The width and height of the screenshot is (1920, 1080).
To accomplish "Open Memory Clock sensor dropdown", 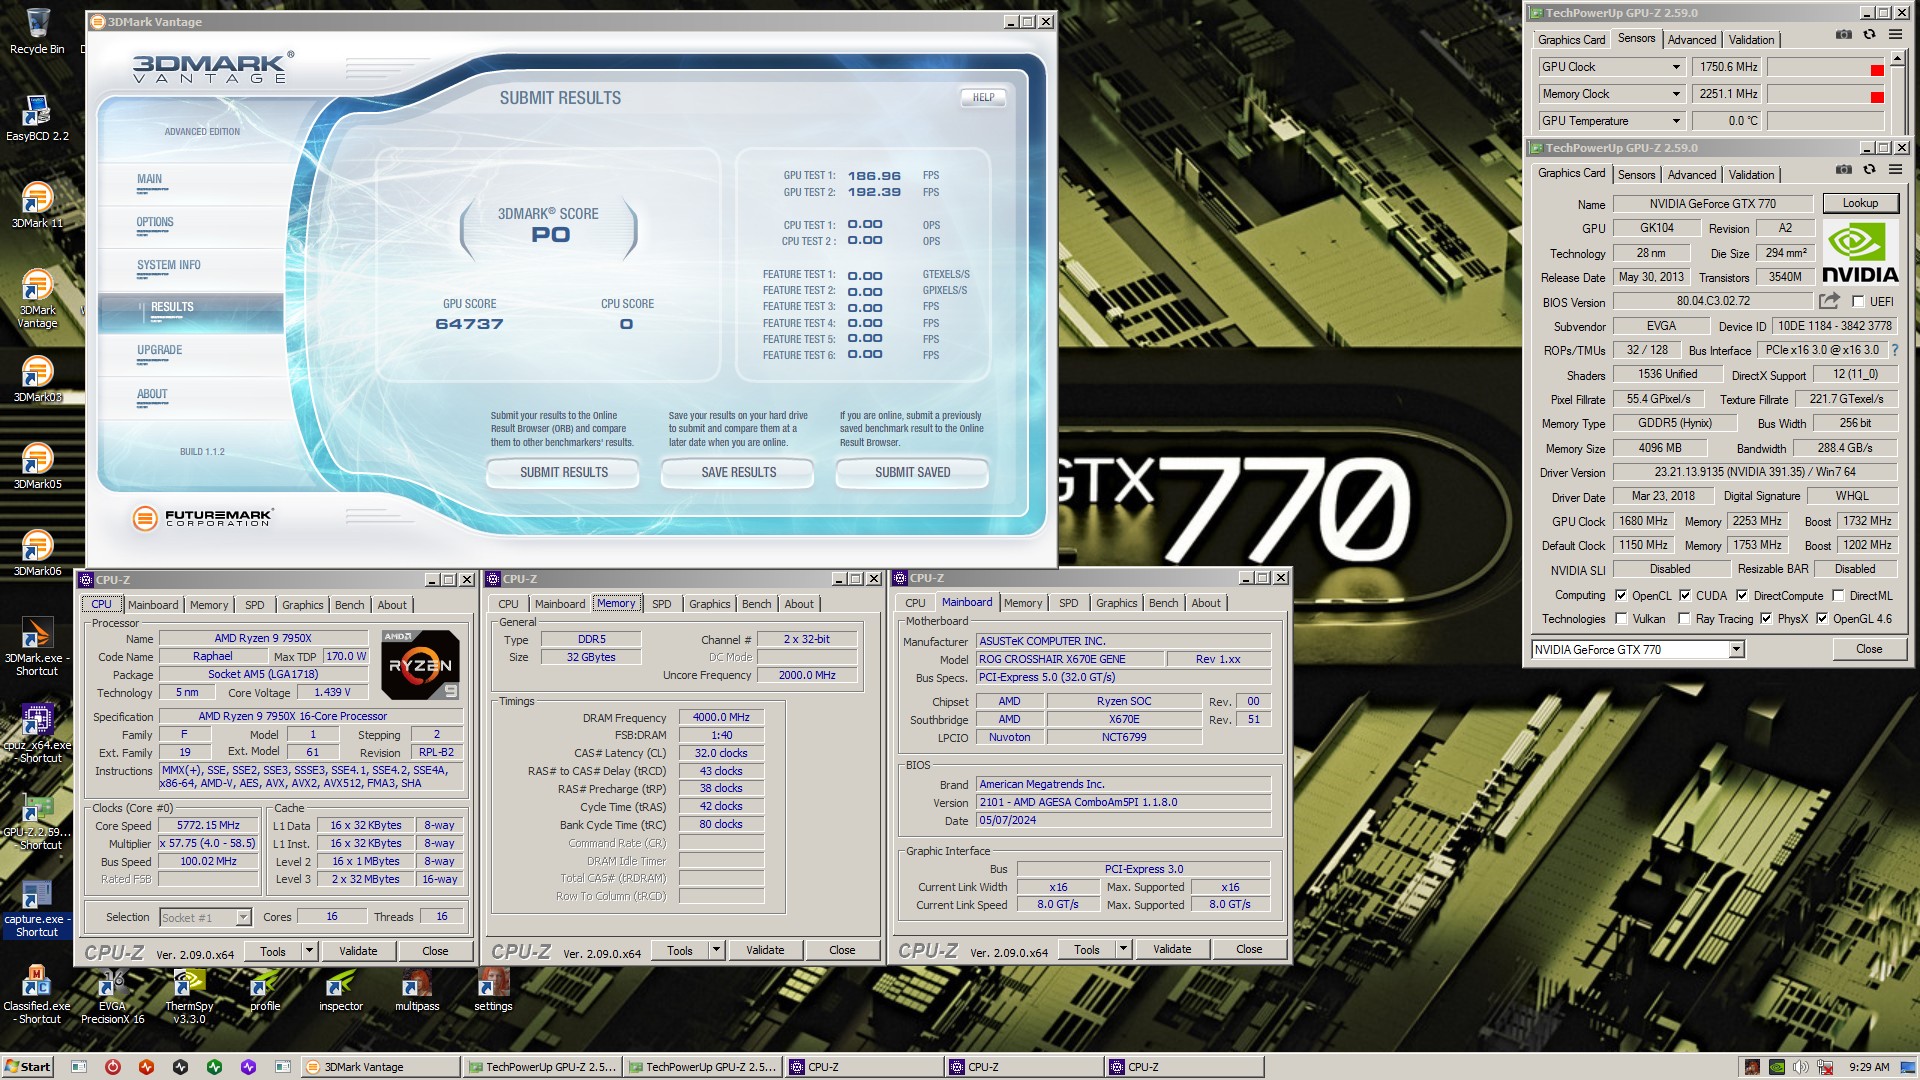I will (1677, 94).
